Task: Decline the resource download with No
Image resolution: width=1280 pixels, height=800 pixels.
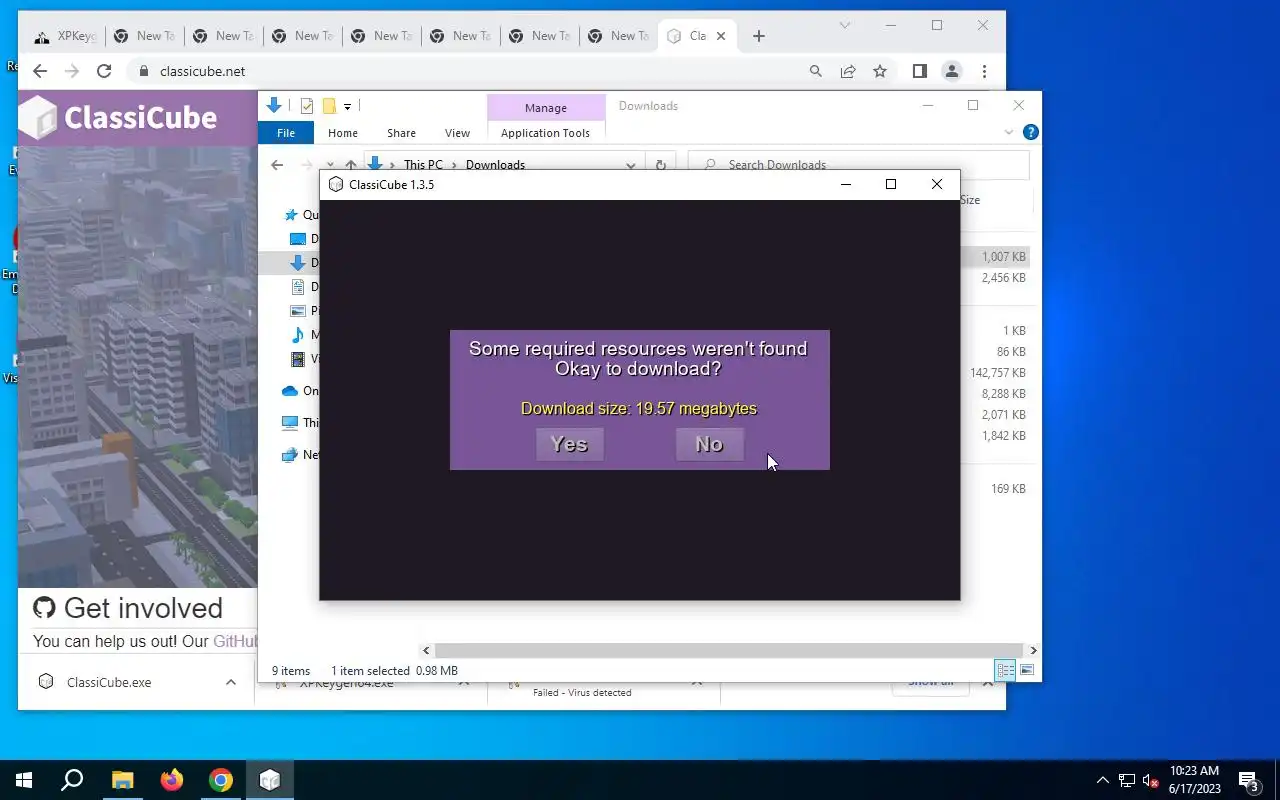Action: click(x=709, y=444)
